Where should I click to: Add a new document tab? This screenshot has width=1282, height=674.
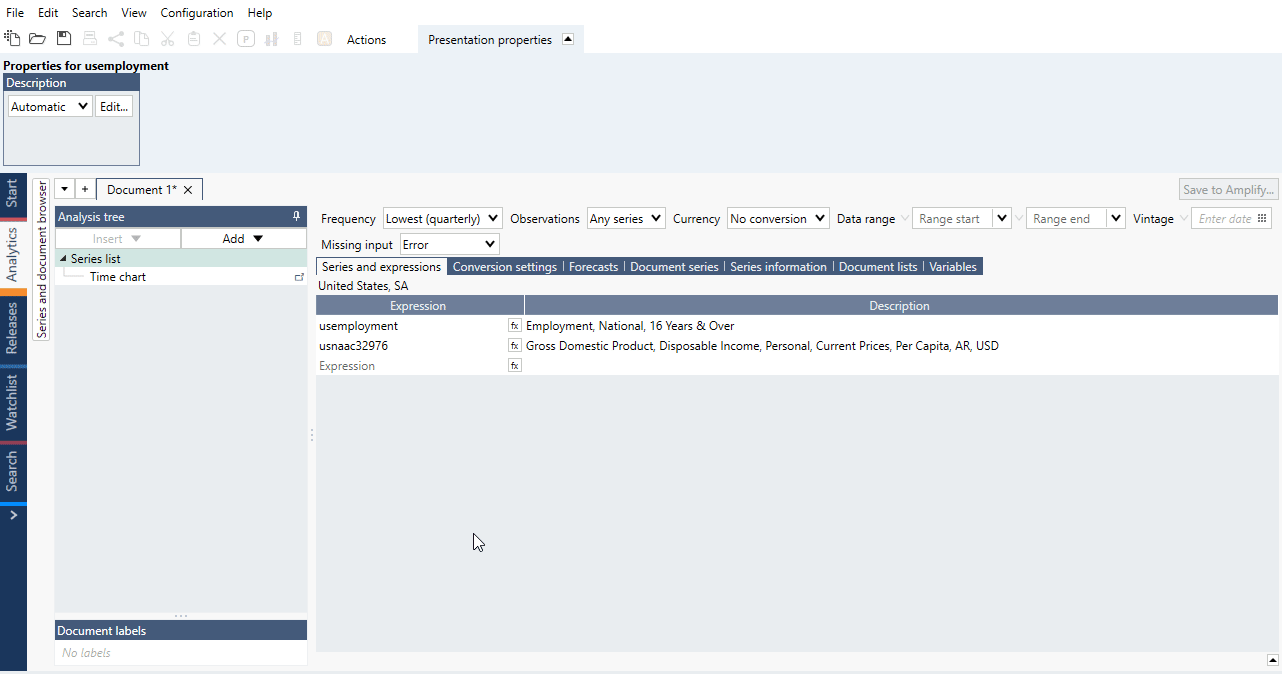[85, 189]
